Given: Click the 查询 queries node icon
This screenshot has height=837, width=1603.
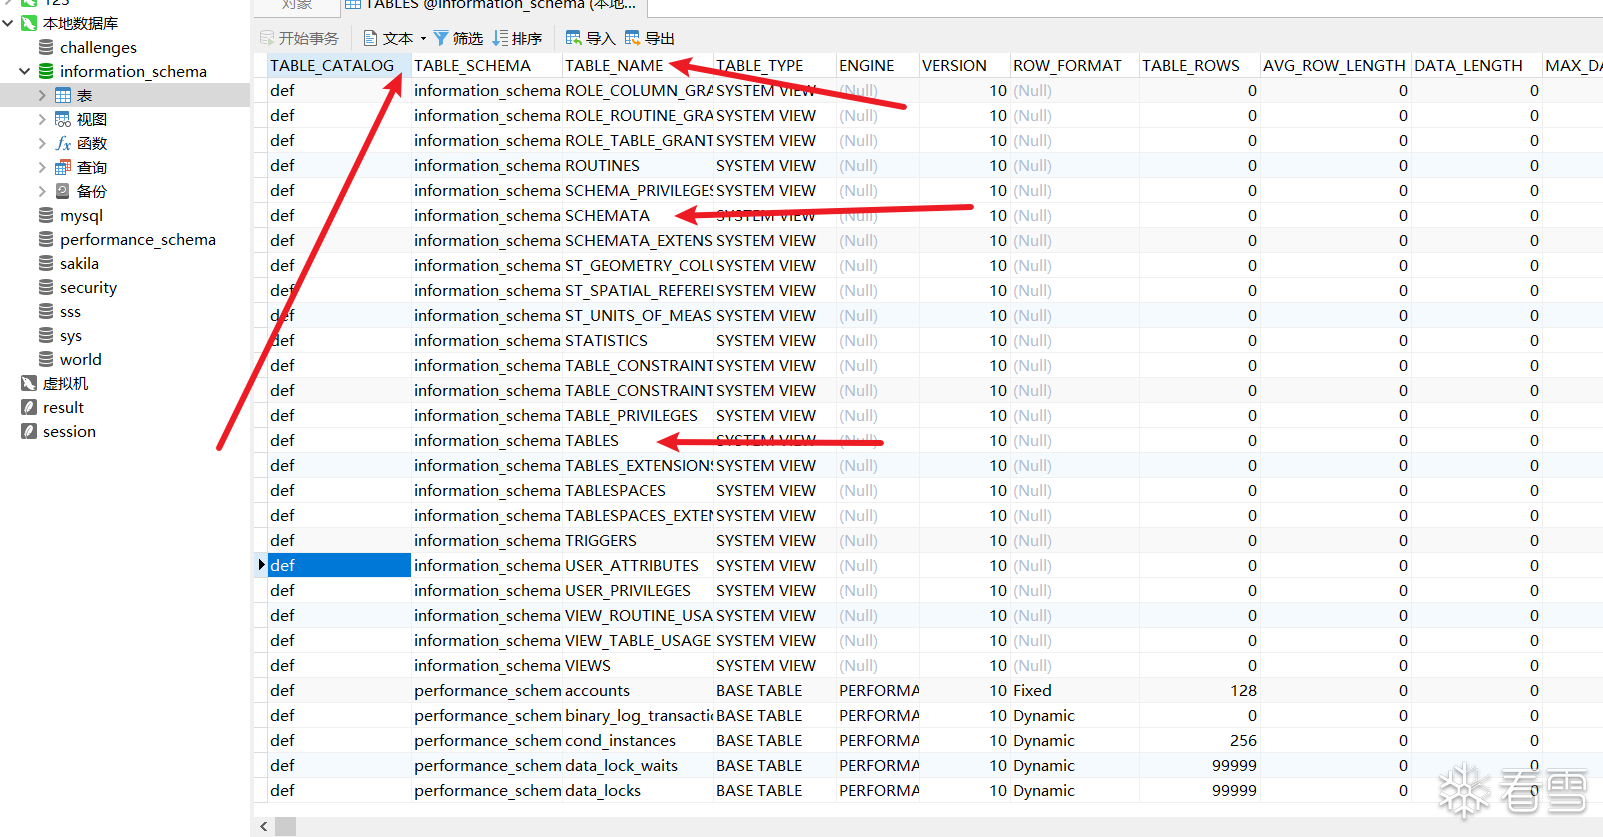Looking at the screenshot, I should point(63,167).
